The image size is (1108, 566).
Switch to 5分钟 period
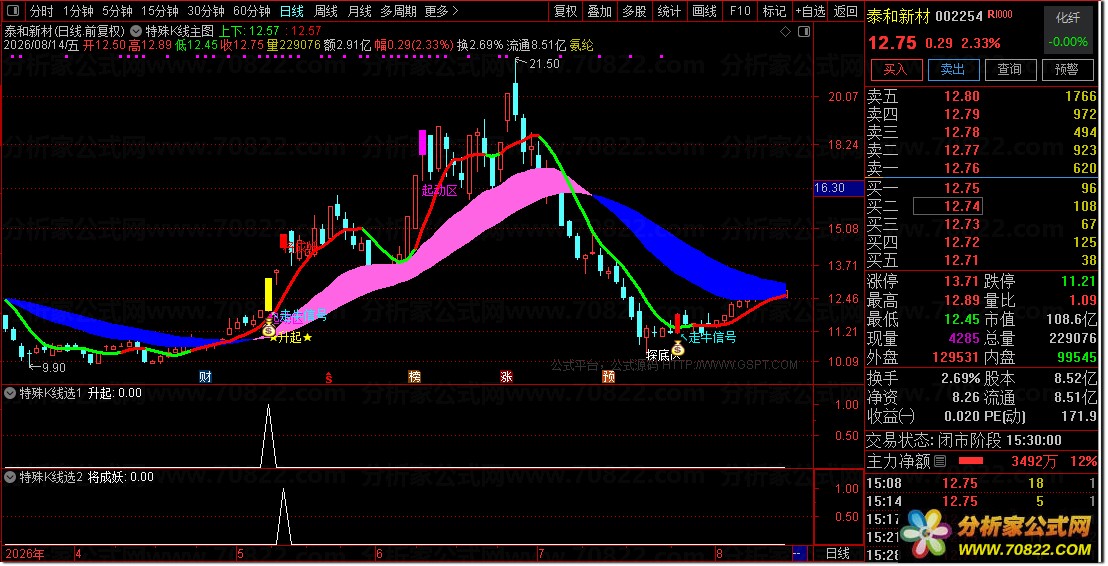click(x=117, y=11)
